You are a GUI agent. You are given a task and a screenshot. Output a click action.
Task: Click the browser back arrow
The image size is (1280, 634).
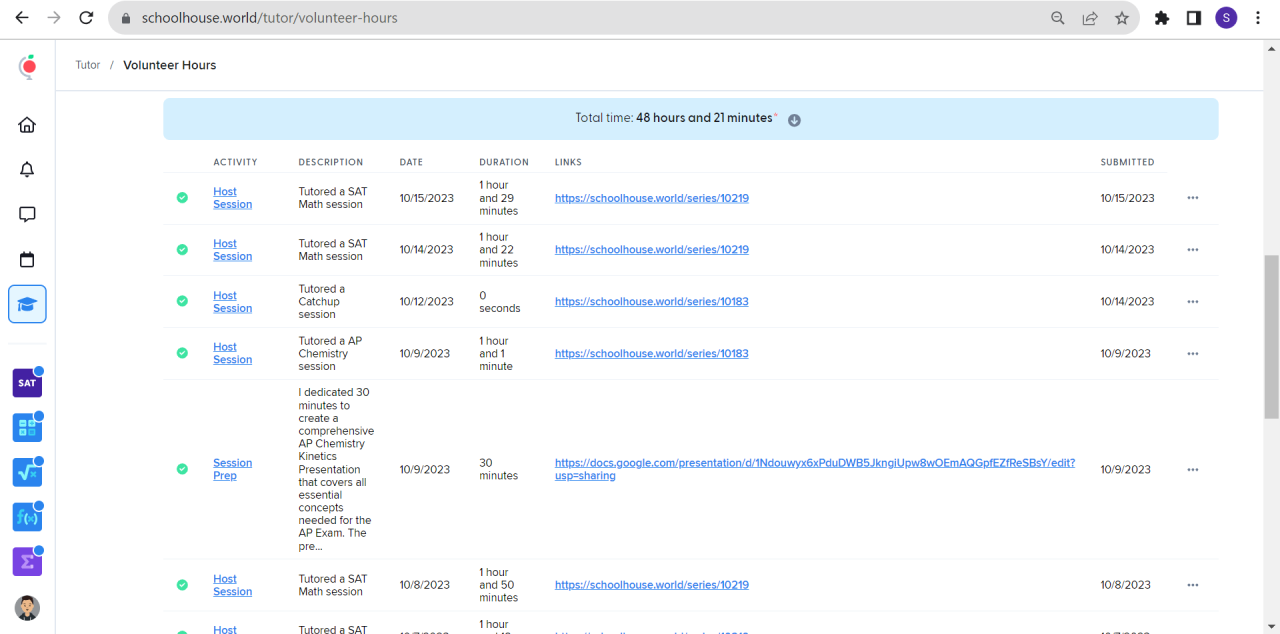(22, 18)
